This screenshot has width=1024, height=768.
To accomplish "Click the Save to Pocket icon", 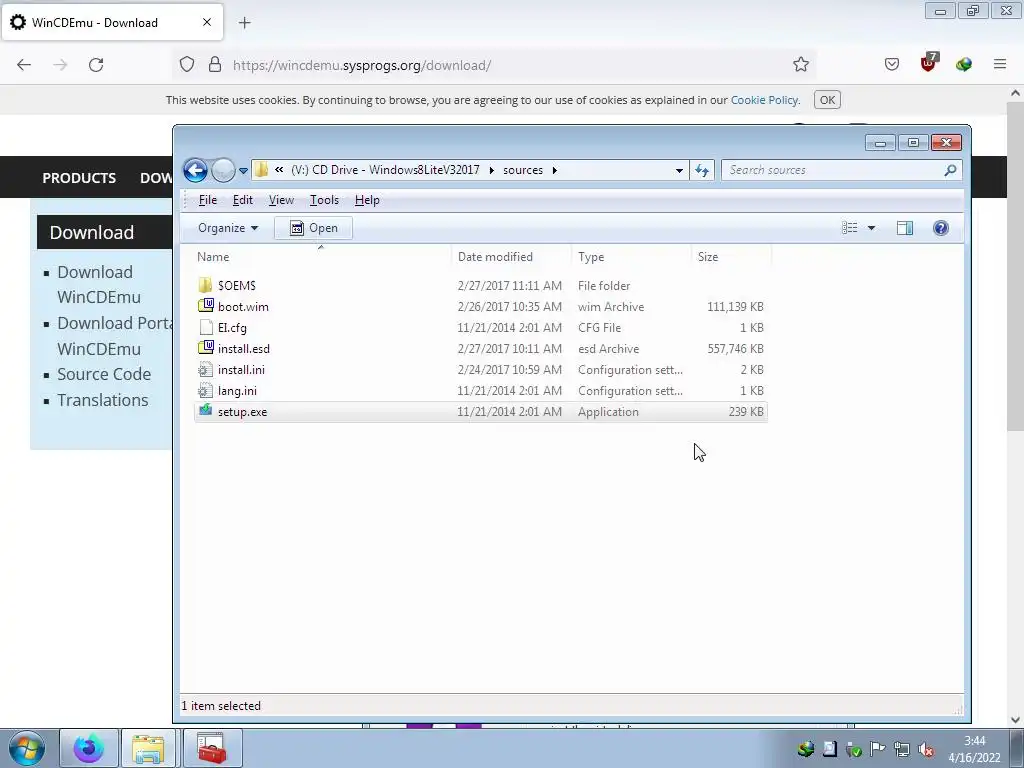I will [x=891, y=64].
